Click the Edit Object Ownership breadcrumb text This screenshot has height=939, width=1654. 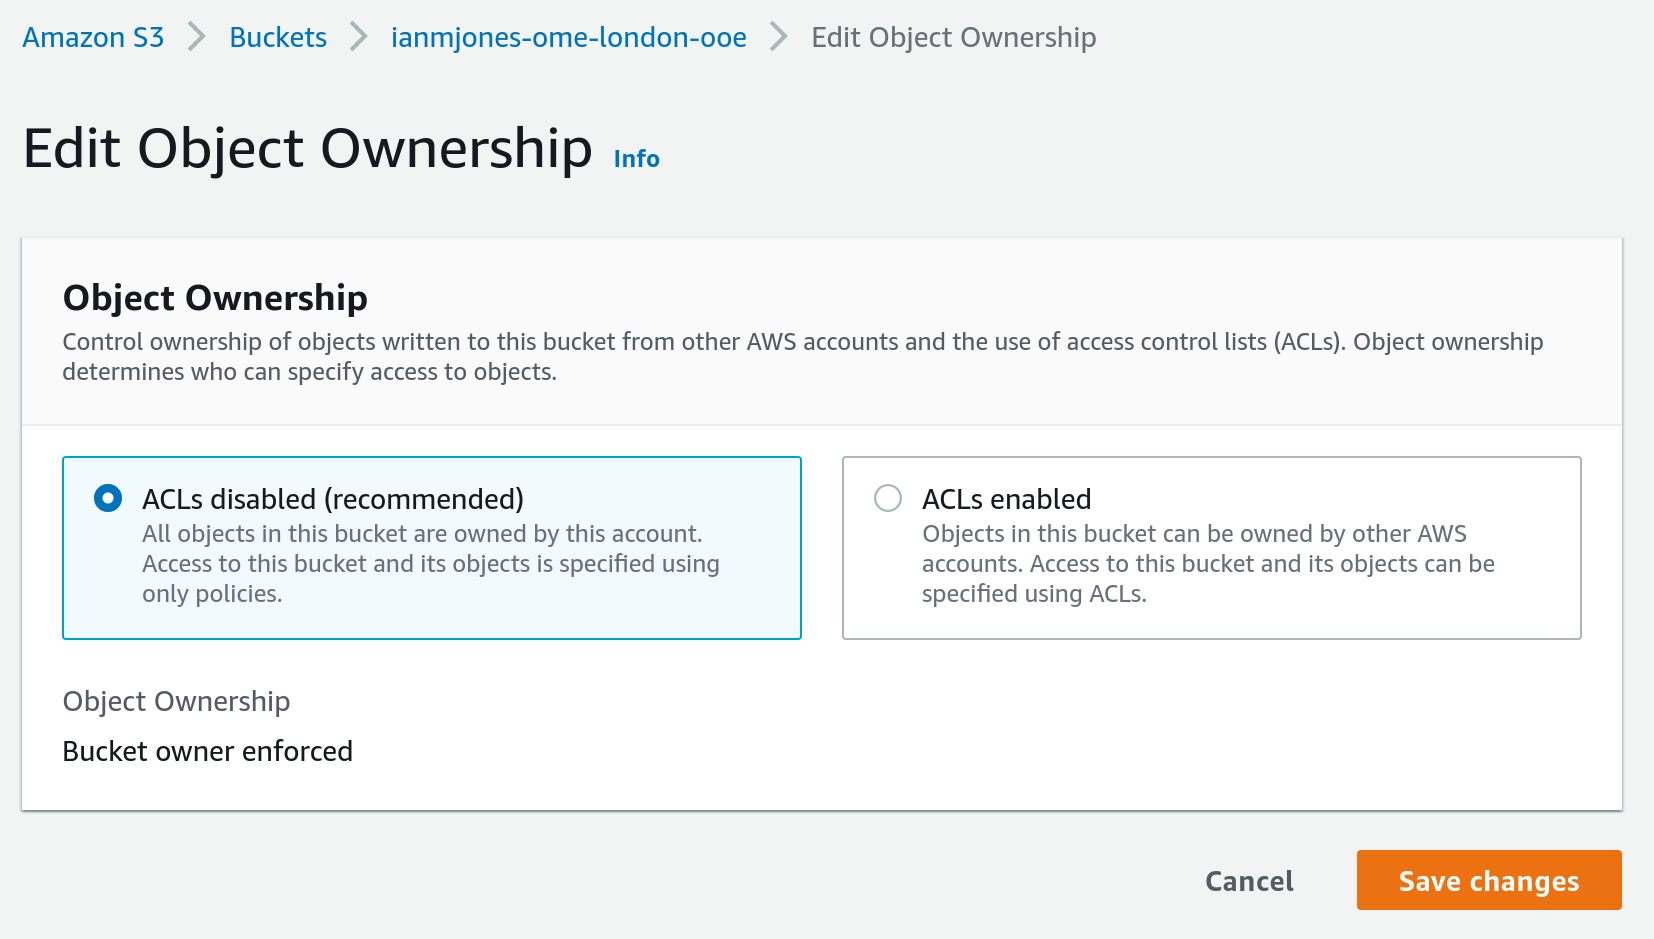(x=954, y=37)
